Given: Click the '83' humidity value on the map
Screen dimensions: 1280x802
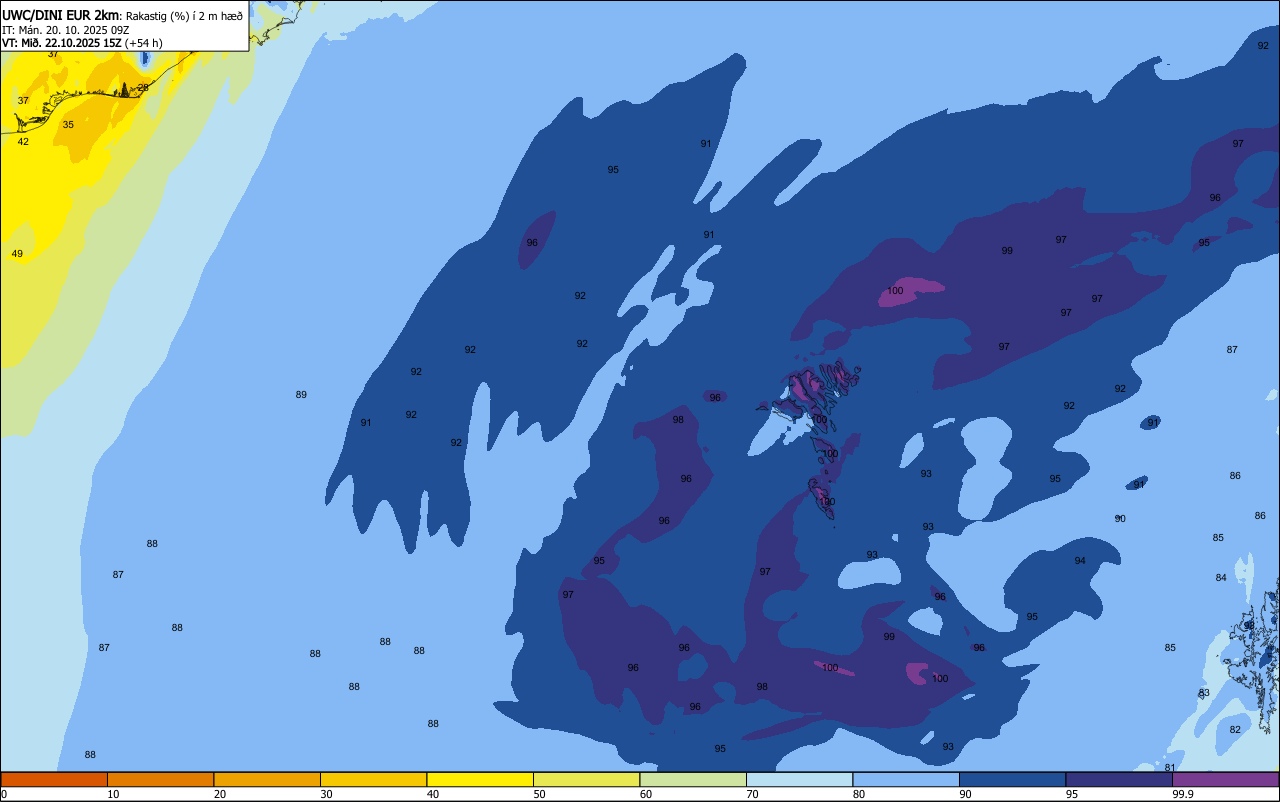Looking at the screenshot, I should (1204, 693).
